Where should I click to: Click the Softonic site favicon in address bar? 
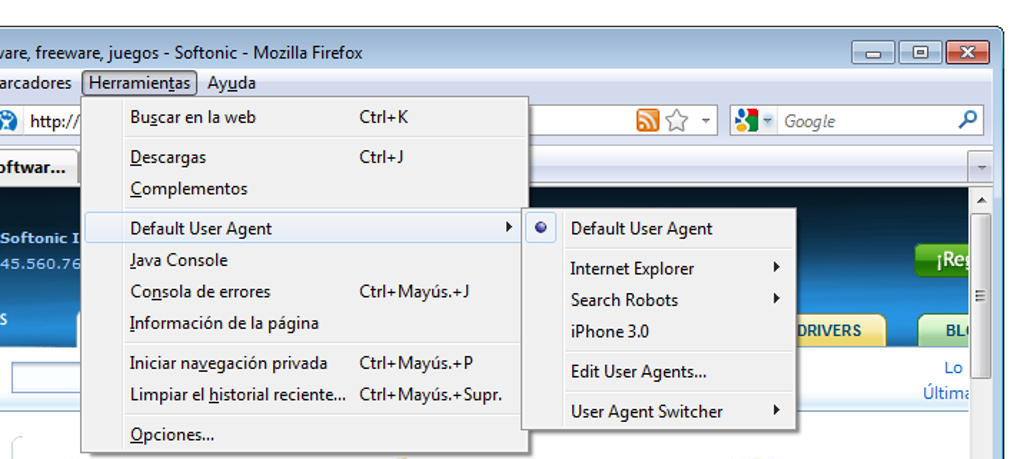tap(8, 121)
